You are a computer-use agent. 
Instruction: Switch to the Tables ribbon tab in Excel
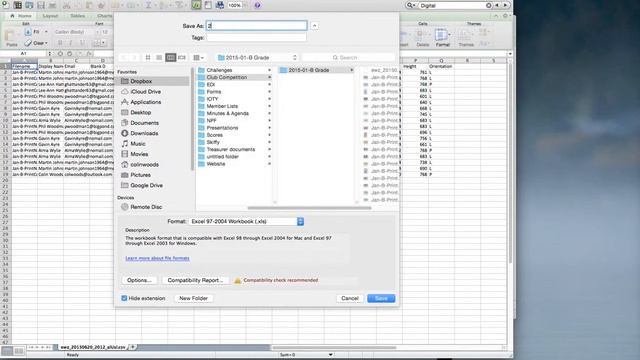pyautogui.click(x=78, y=16)
